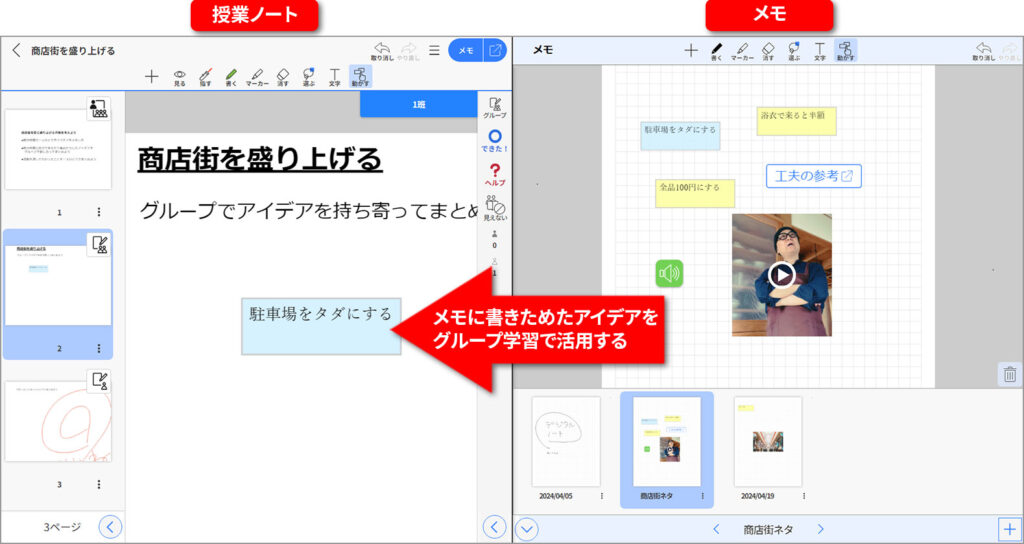Click the trash can delete icon
This screenshot has width=1024, height=544.
pyautogui.click(x=1009, y=374)
